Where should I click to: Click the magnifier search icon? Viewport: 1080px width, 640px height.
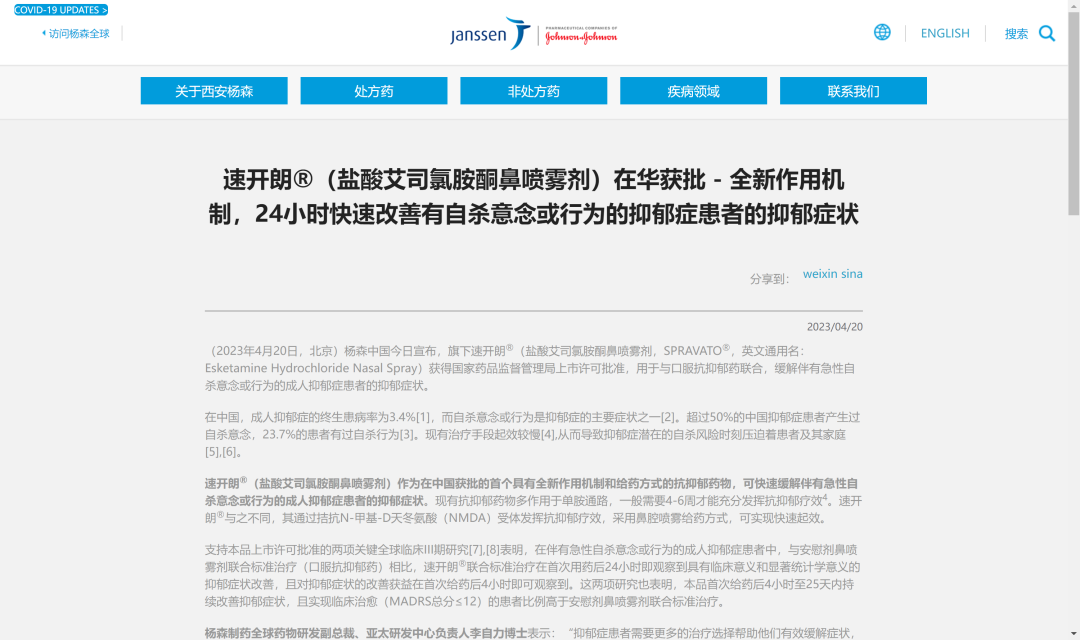pyautogui.click(x=1046, y=33)
